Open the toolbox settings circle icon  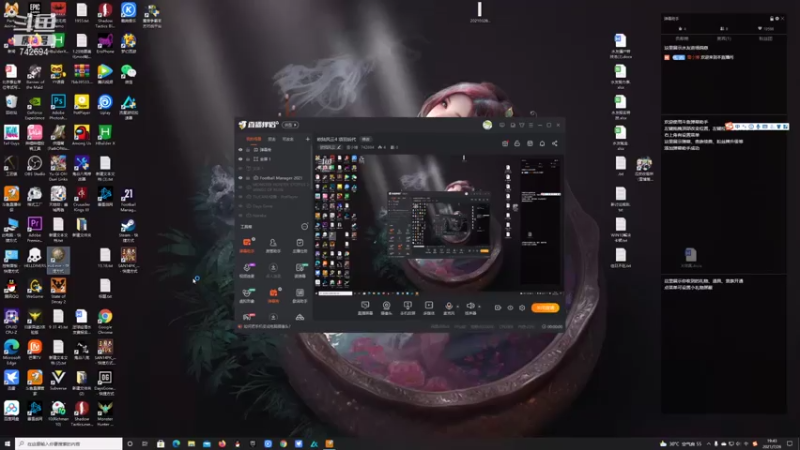coord(305,227)
